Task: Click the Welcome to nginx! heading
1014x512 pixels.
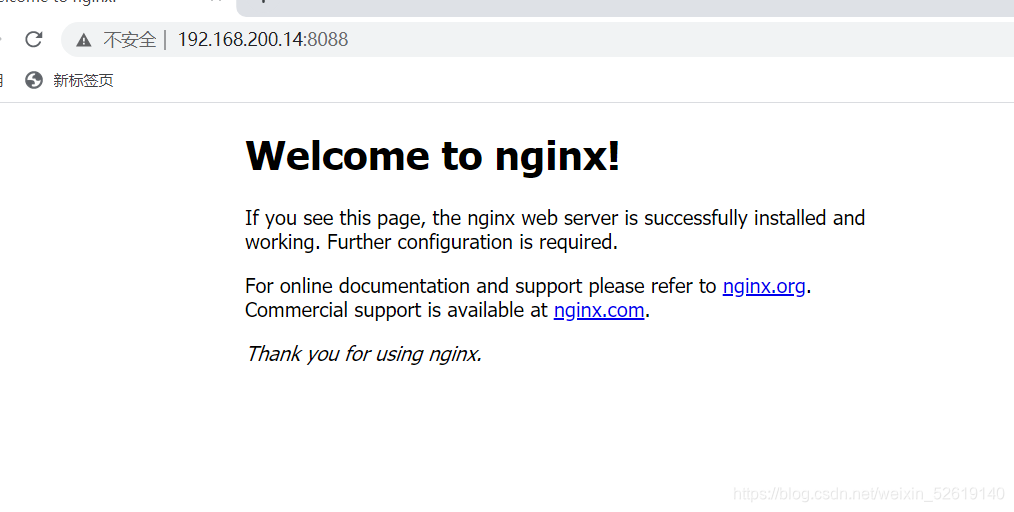Action: point(433,156)
